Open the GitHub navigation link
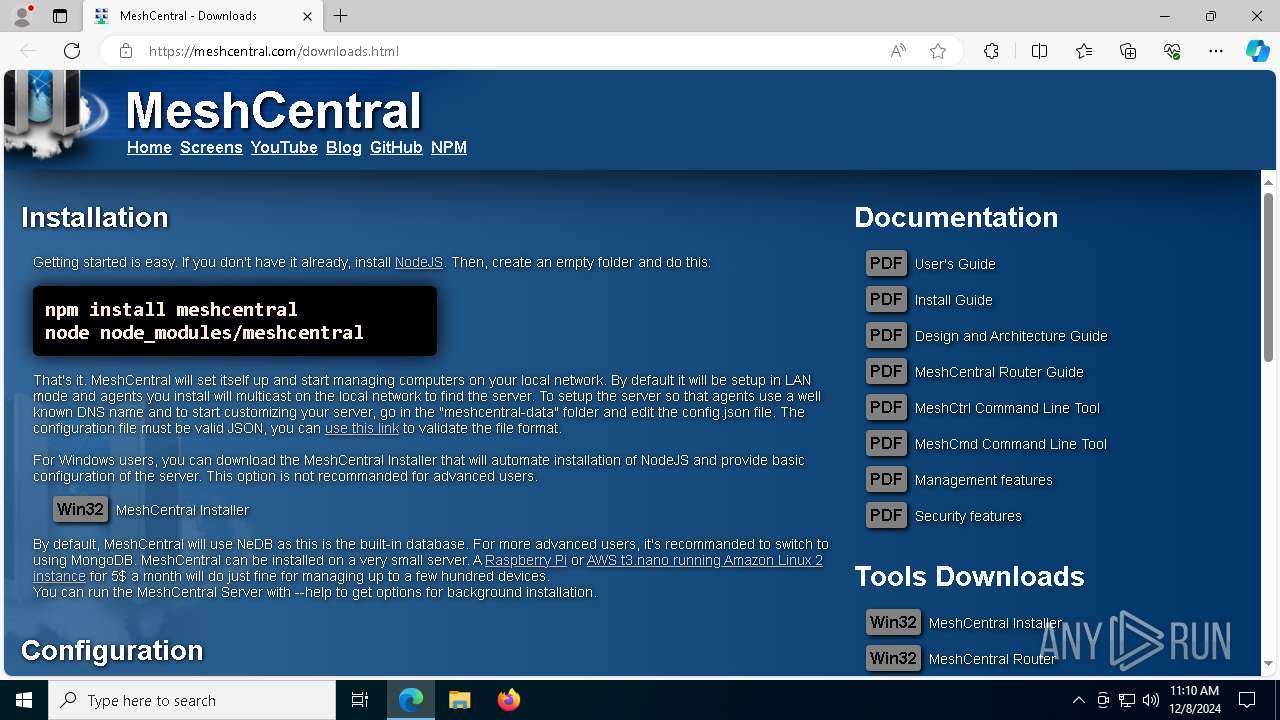Image resolution: width=1280 pixels, height=720 pixels. click(396, 147)
